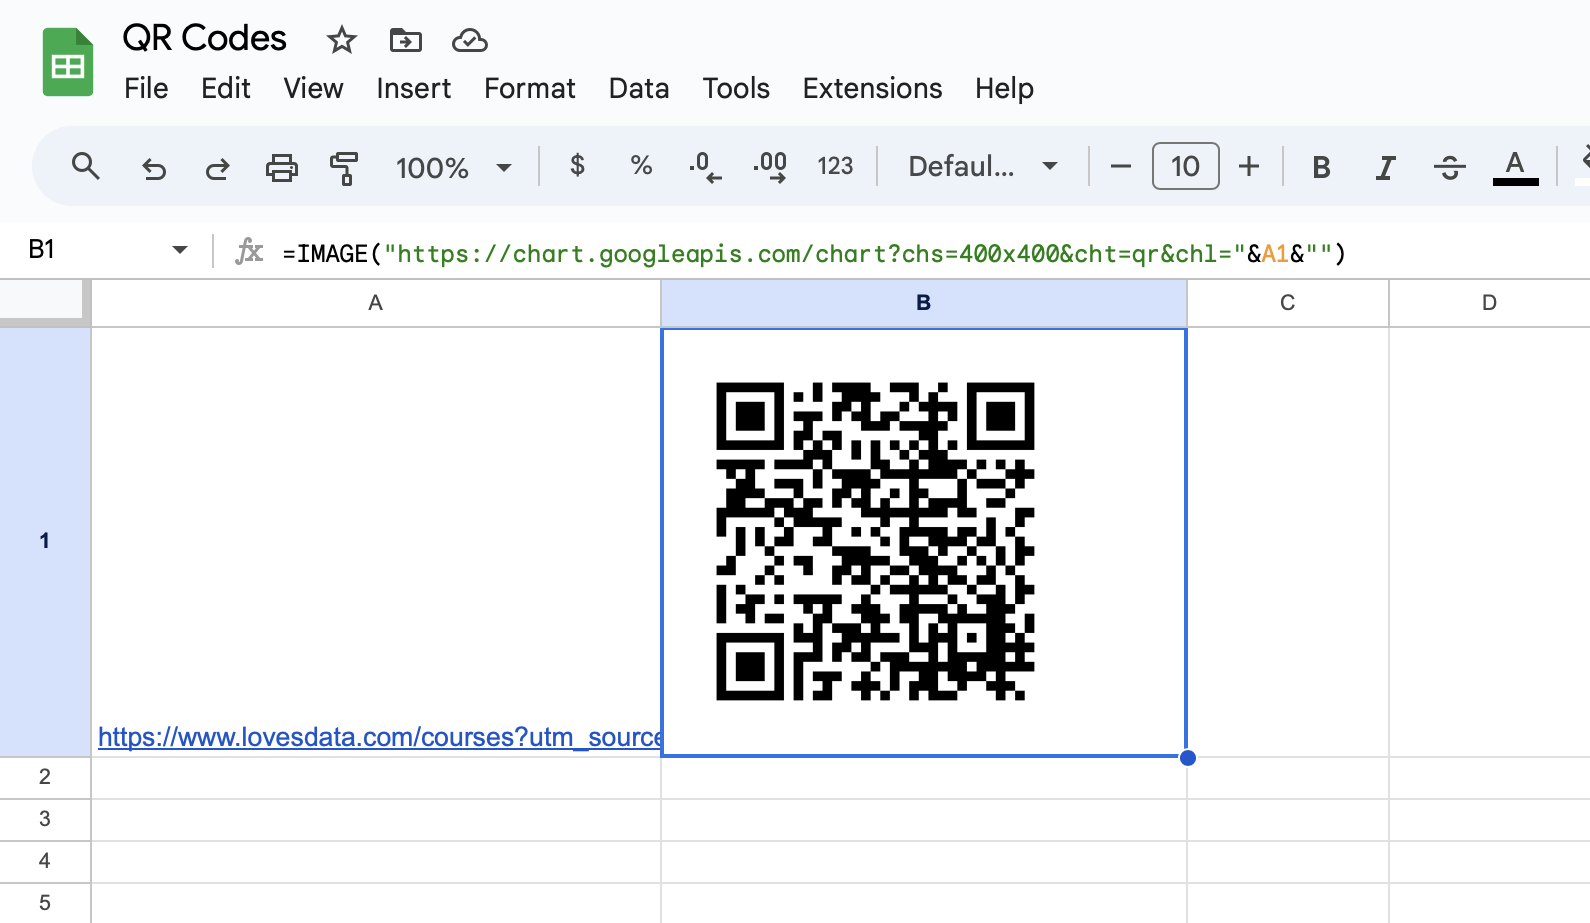Screen dimensions: 1590x923
Task: Move document using folder icon
Action: point(405,40)
